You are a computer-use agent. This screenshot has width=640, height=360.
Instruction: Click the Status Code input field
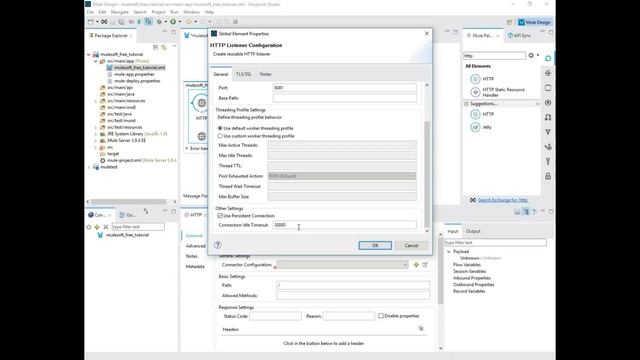coord(276,316)
